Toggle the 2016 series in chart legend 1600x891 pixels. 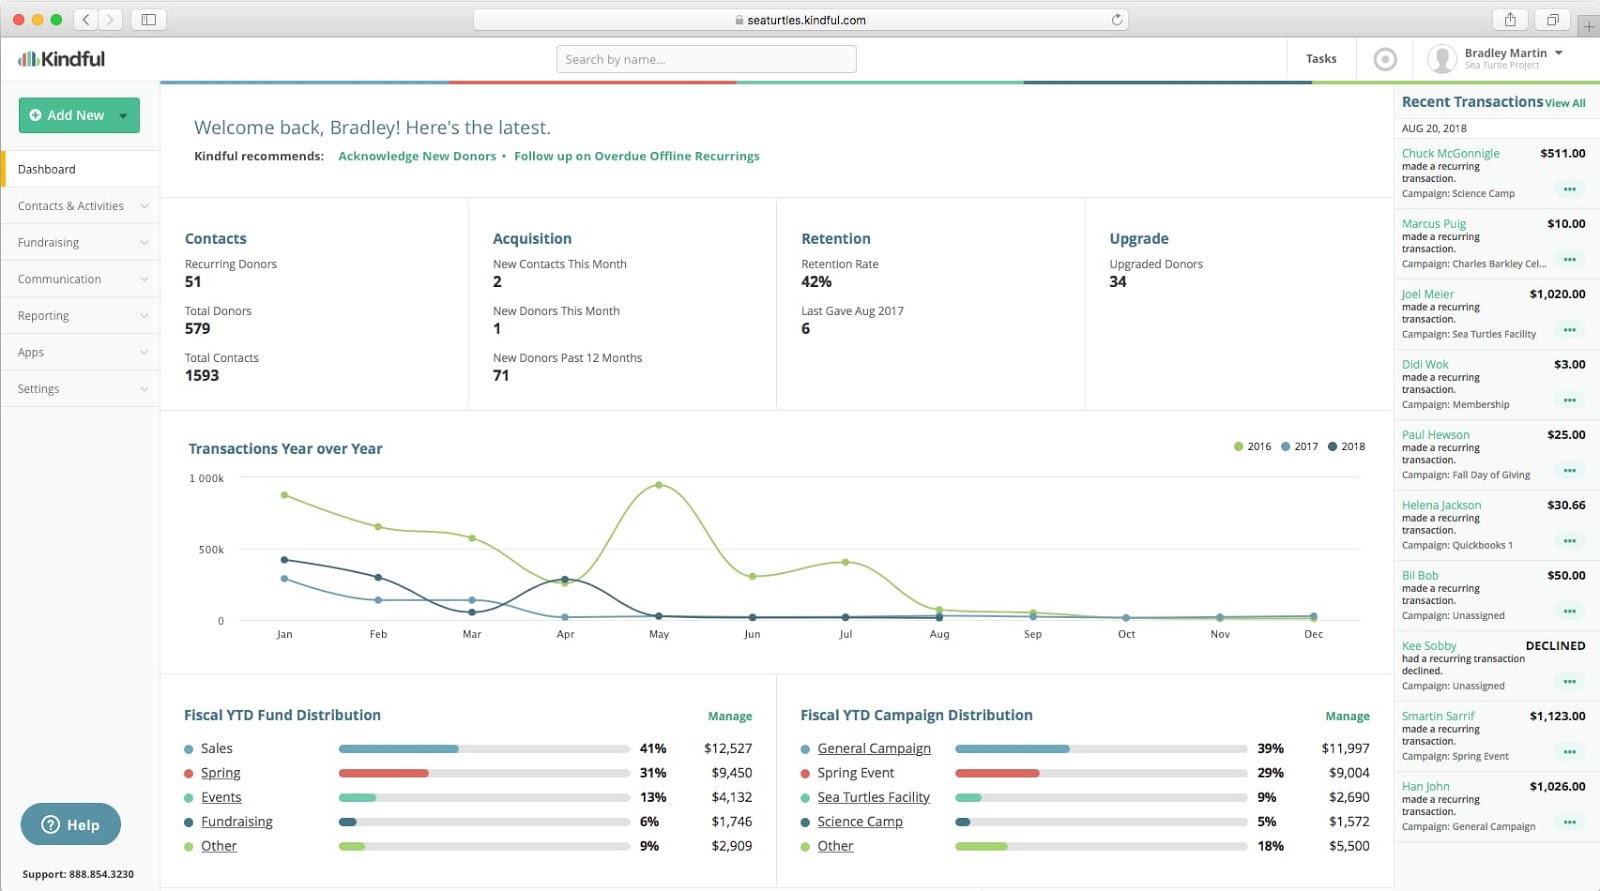1252,447
